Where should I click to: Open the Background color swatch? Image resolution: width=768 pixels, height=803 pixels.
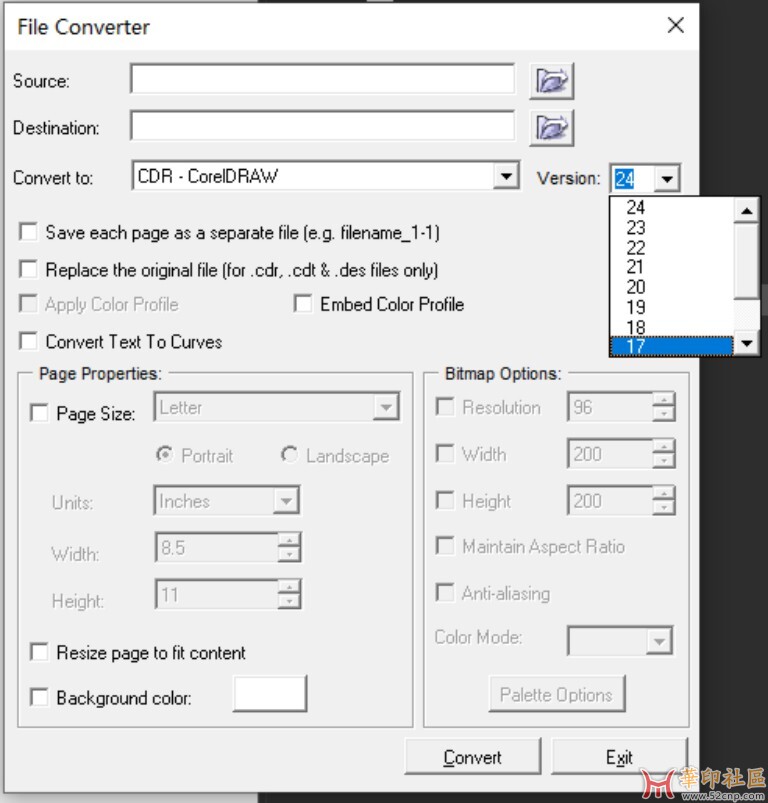pos(270,694)
